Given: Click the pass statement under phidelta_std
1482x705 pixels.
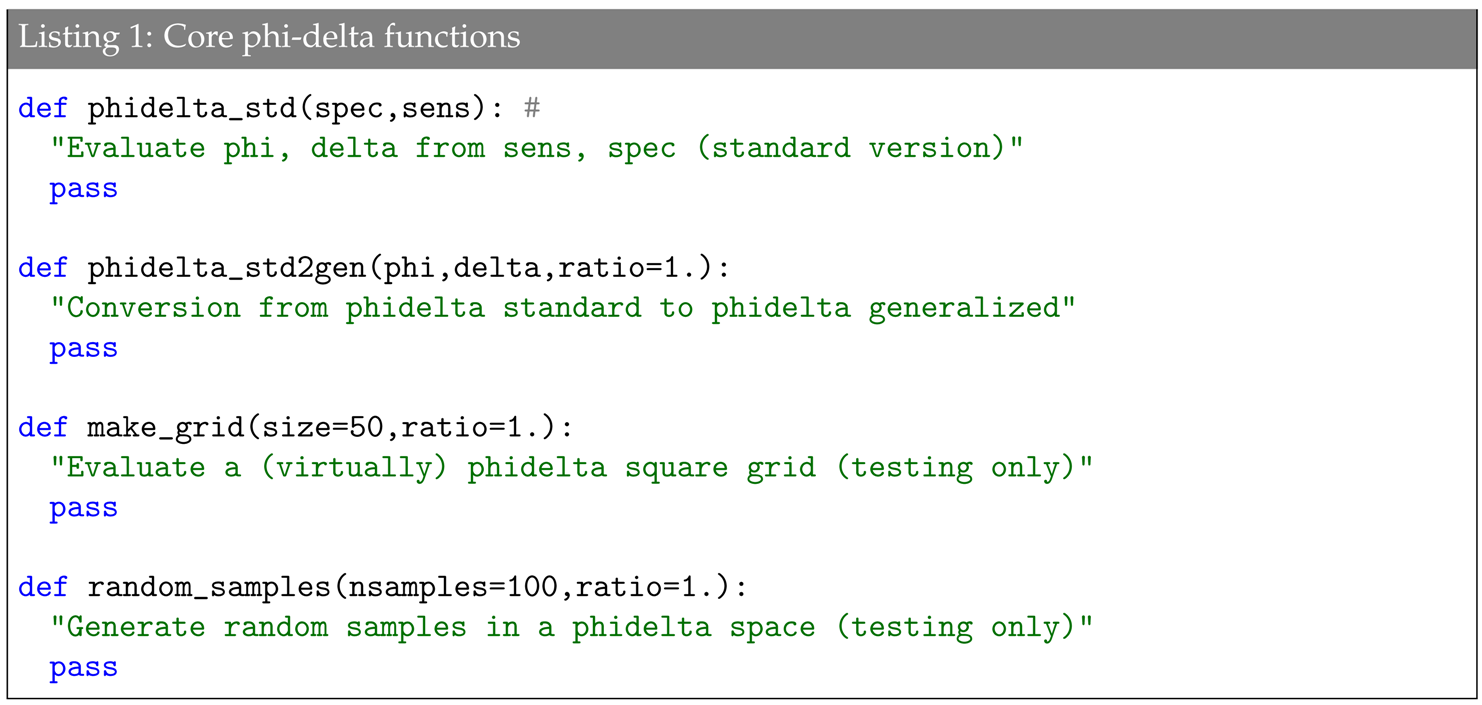Looking at the screenshot, I should click(84, 188).
